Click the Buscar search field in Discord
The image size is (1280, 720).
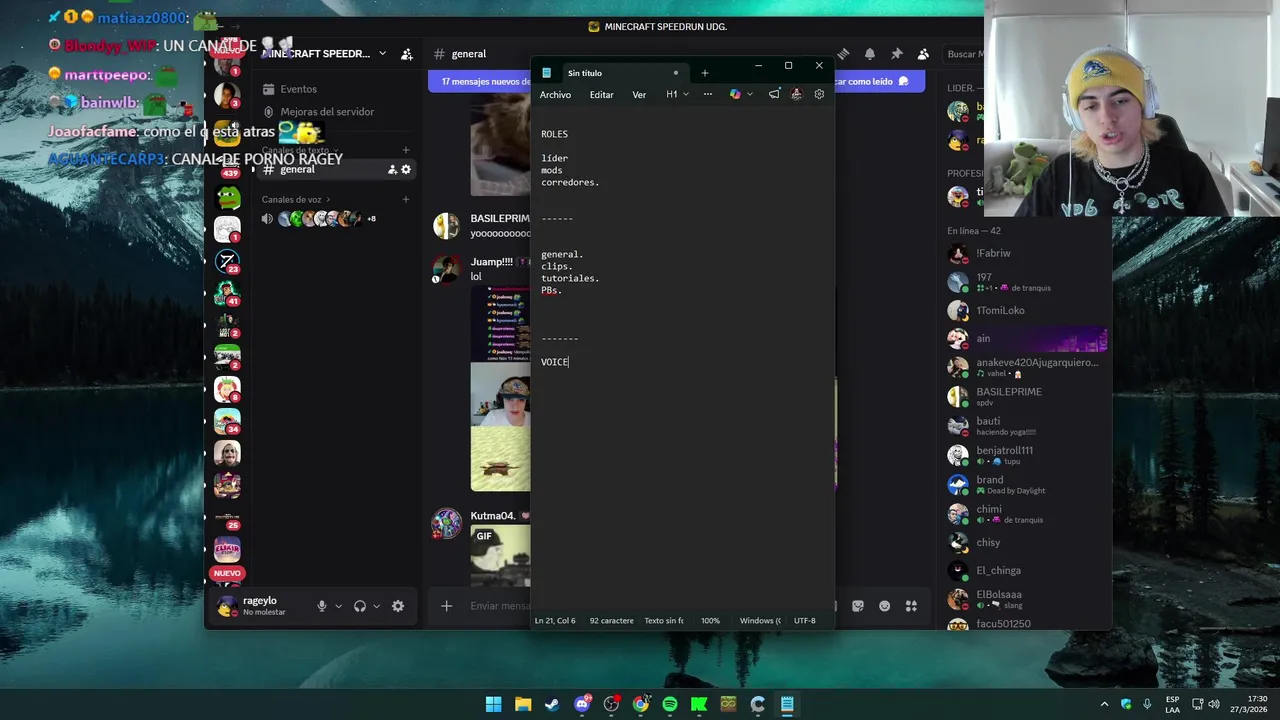[x=964, y=54]
